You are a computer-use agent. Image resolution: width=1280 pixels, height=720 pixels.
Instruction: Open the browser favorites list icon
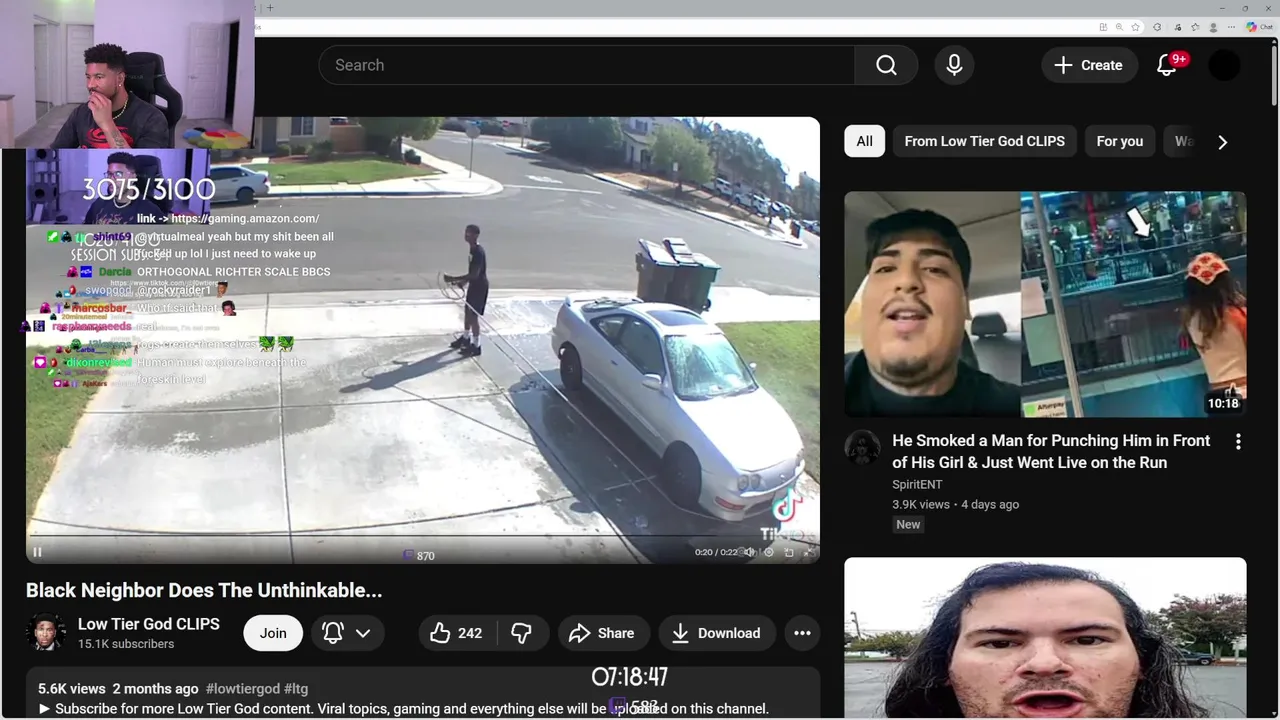click(1195, 27)
